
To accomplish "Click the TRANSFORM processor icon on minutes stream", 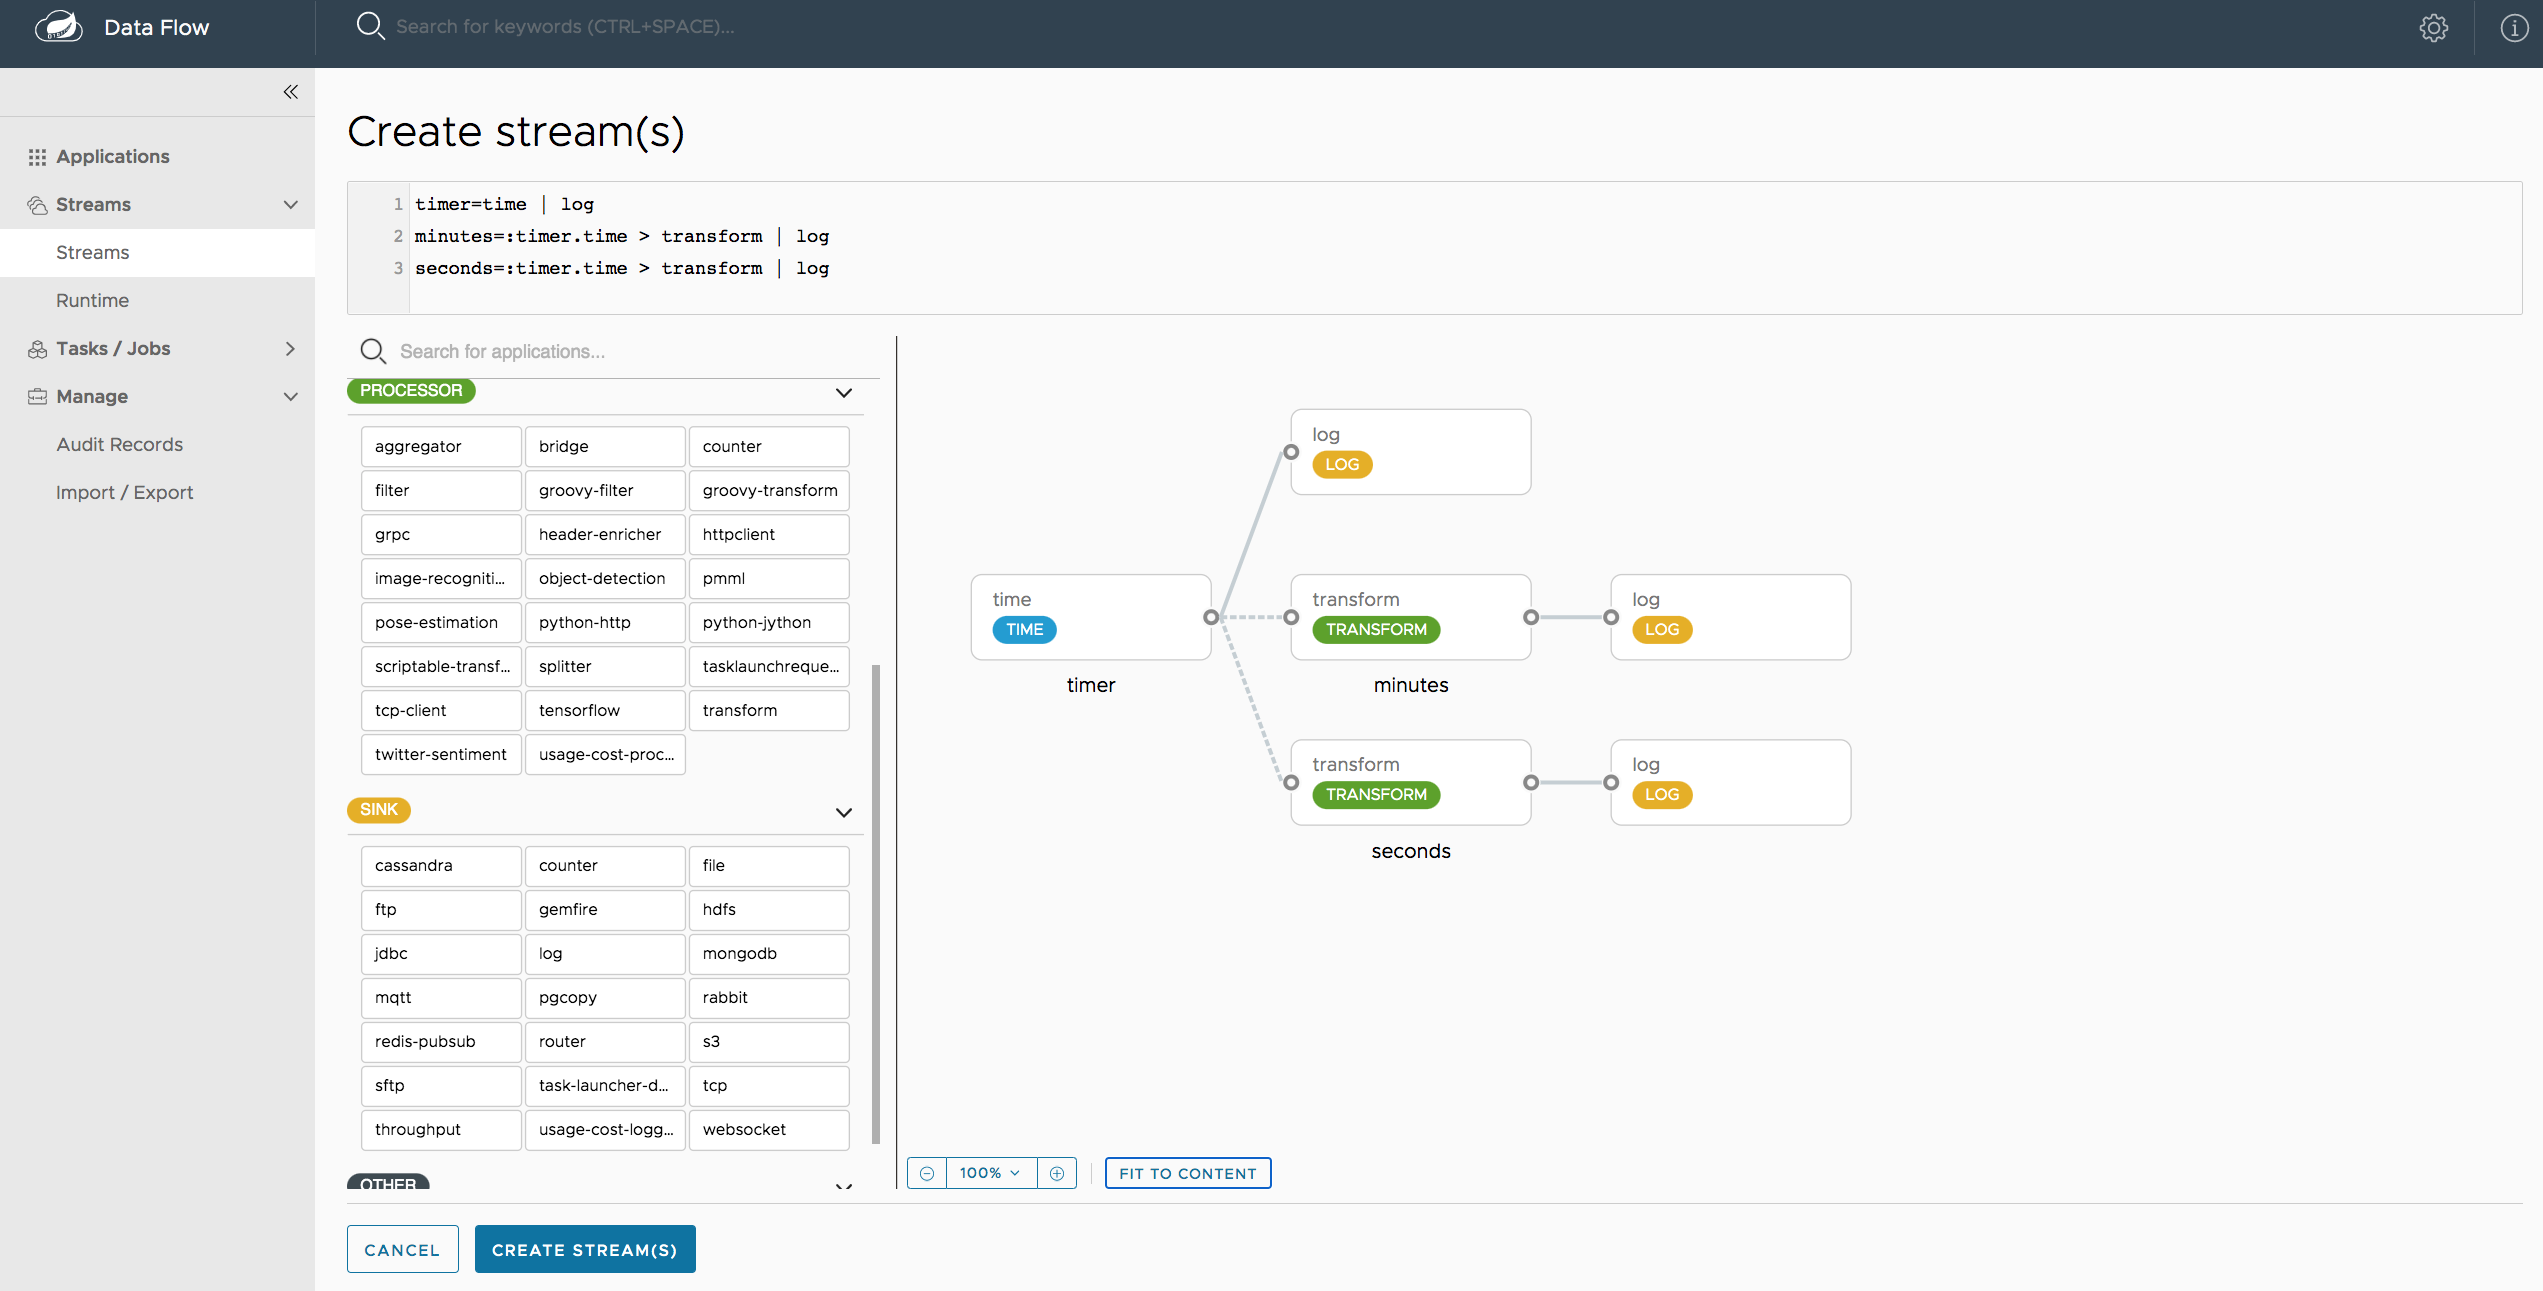I will 1376,629.
